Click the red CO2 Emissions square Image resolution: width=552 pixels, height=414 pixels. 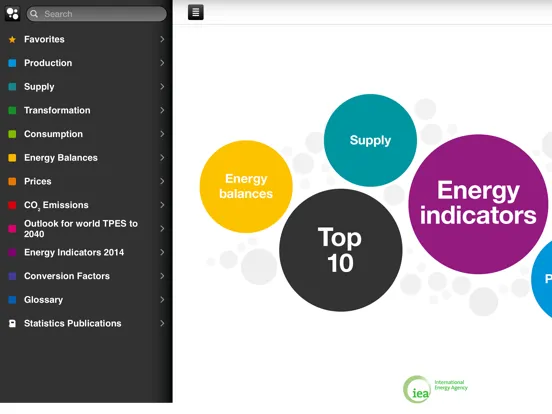click(12, 205)
